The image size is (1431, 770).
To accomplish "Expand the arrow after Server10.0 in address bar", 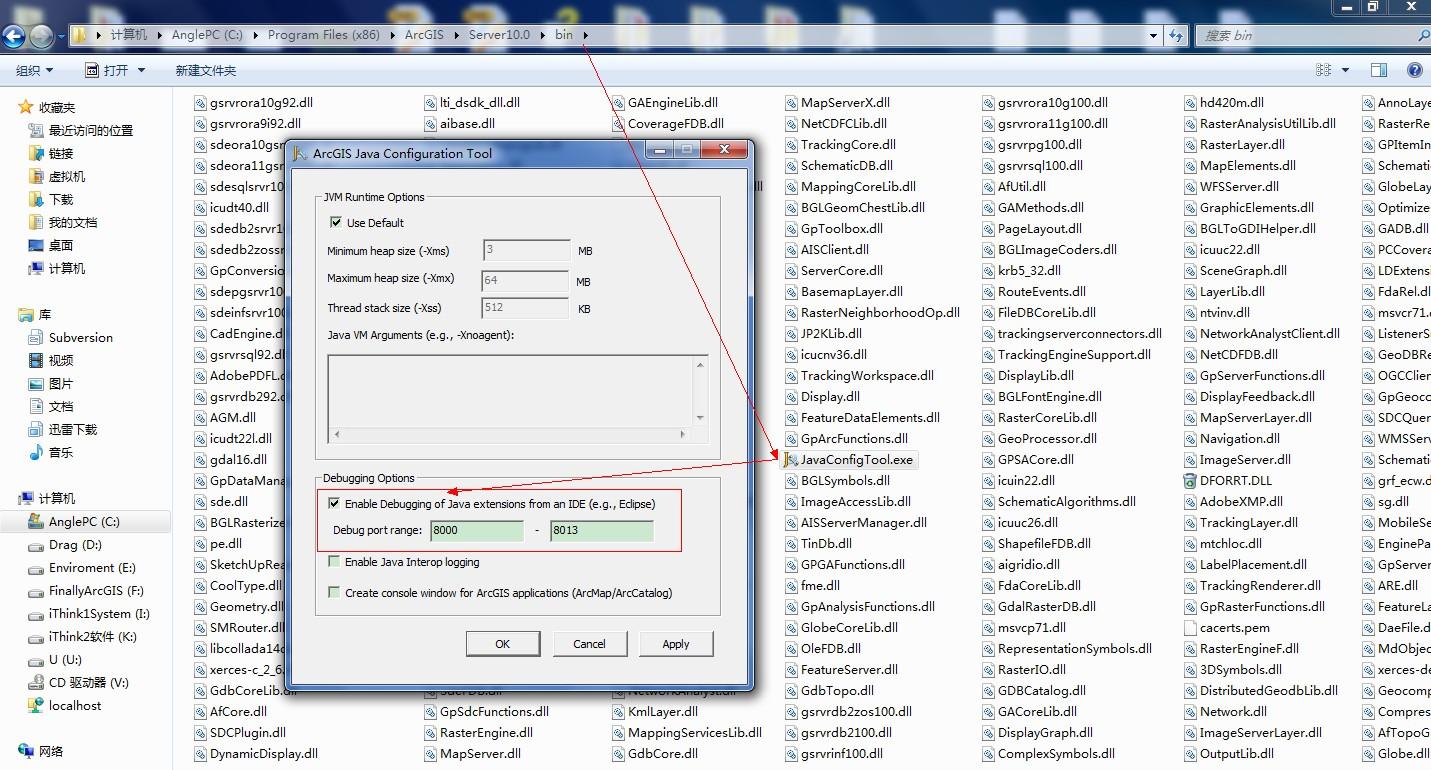I will [x=542, y=35].
